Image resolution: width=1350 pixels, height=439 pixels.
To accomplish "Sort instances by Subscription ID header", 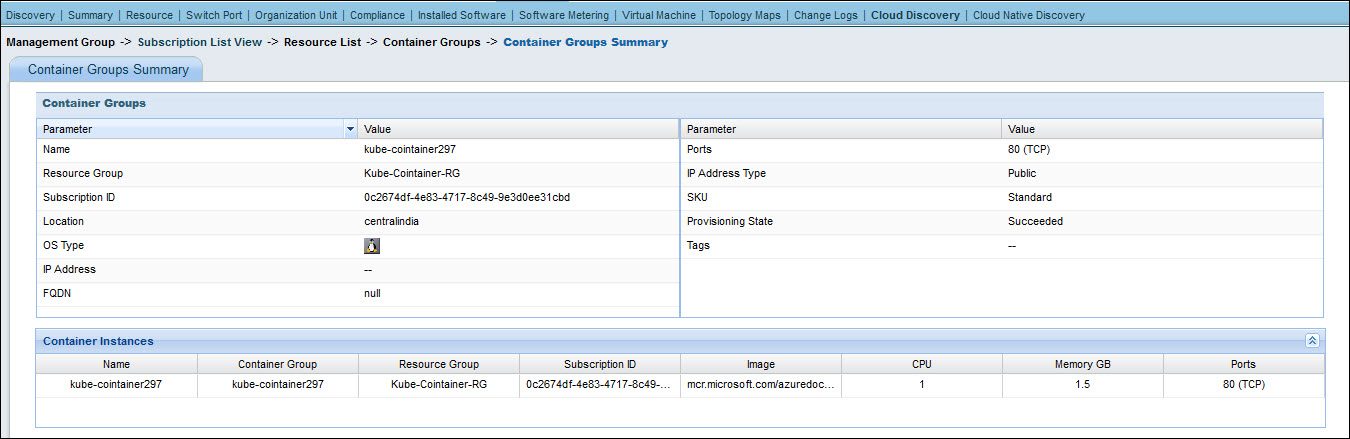I will pyautogui.click(x=599, y=364).
